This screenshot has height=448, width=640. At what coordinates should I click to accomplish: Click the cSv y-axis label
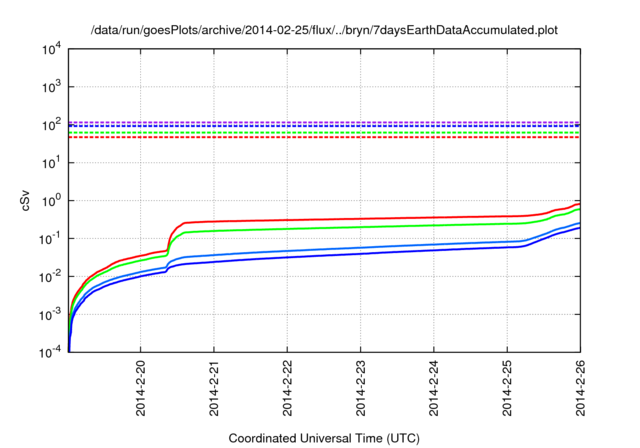click(26, 200)
